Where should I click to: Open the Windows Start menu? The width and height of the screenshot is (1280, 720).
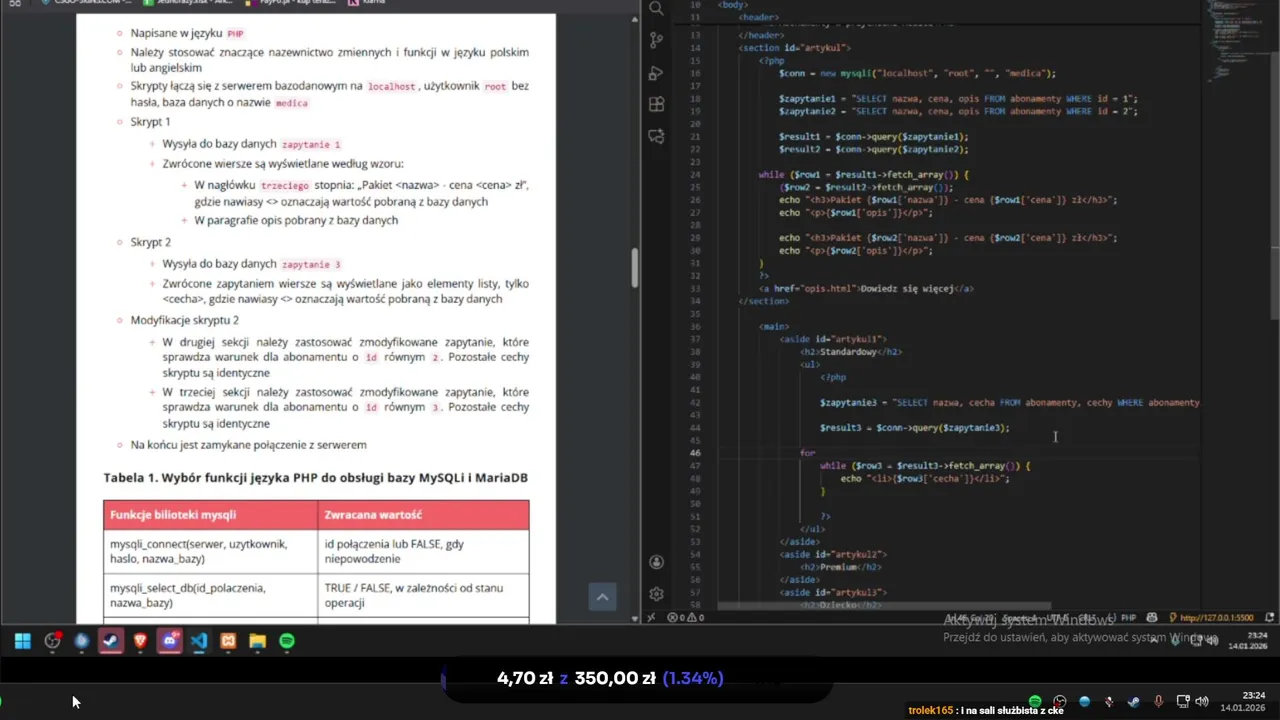pyautogui.click(x=22, y=641)
